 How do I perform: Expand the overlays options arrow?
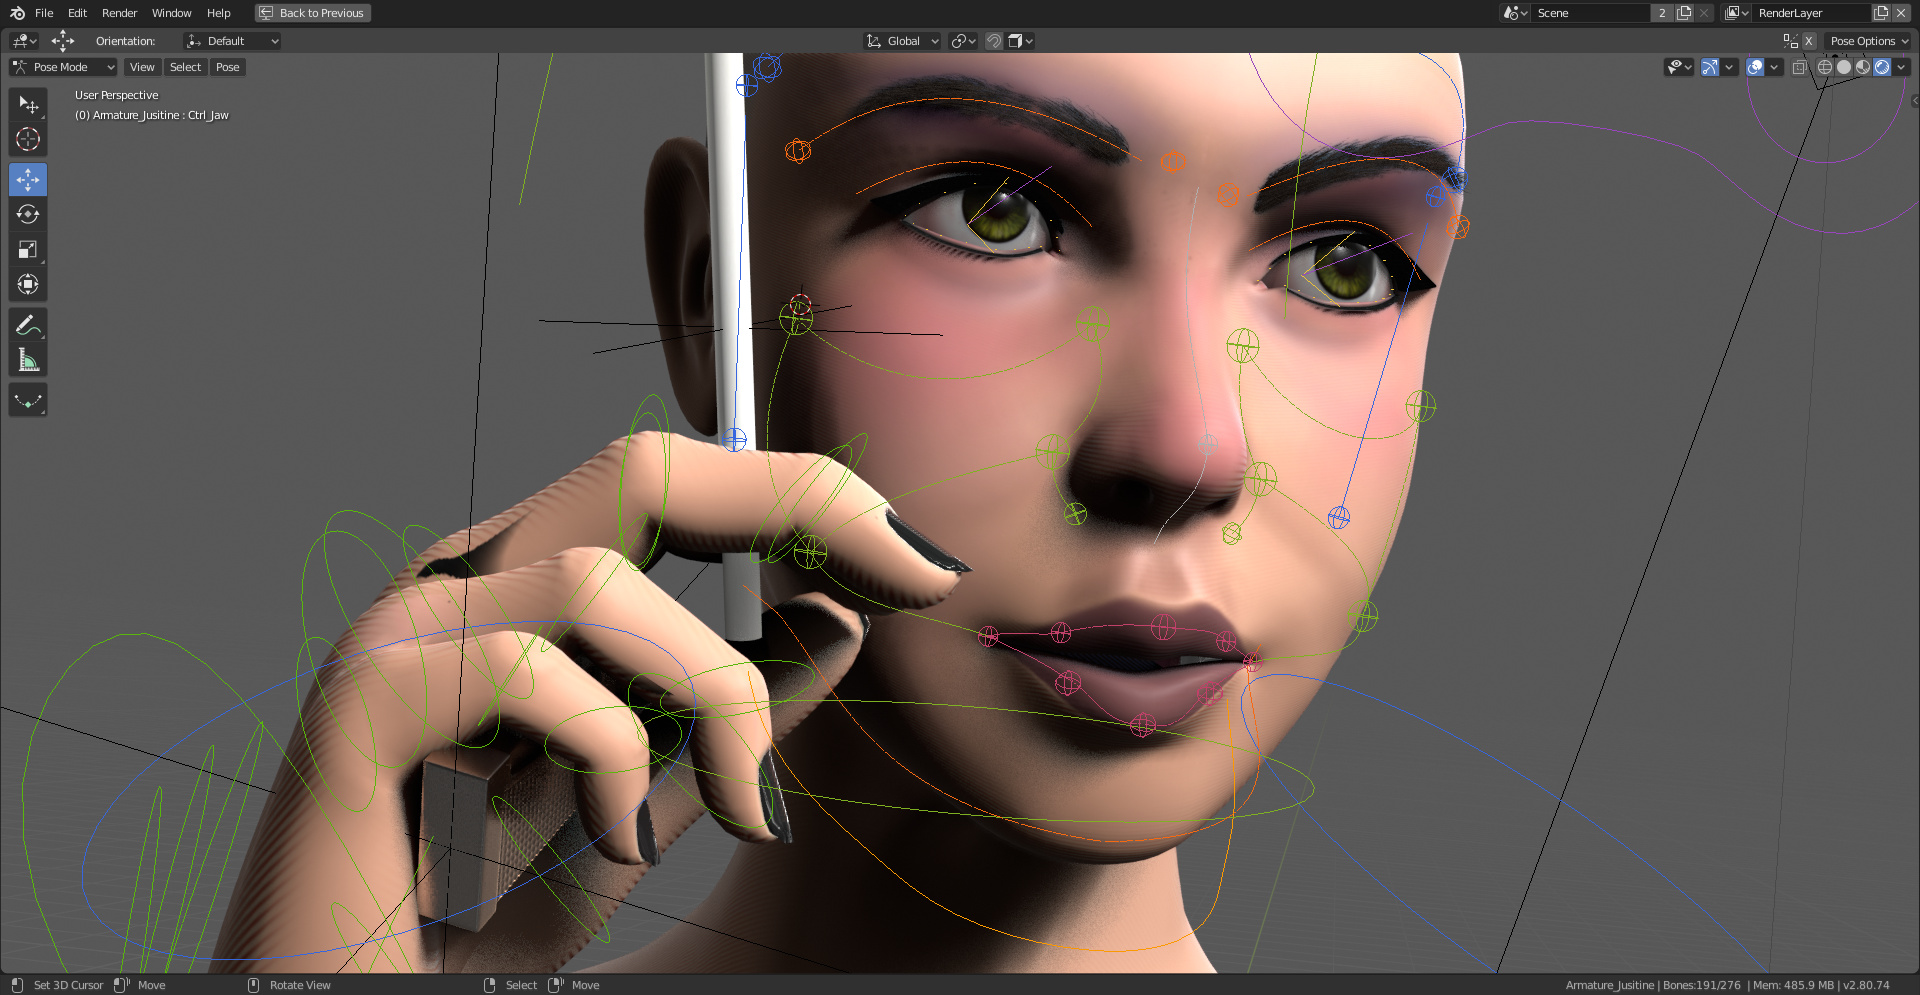click(1774, 67)
